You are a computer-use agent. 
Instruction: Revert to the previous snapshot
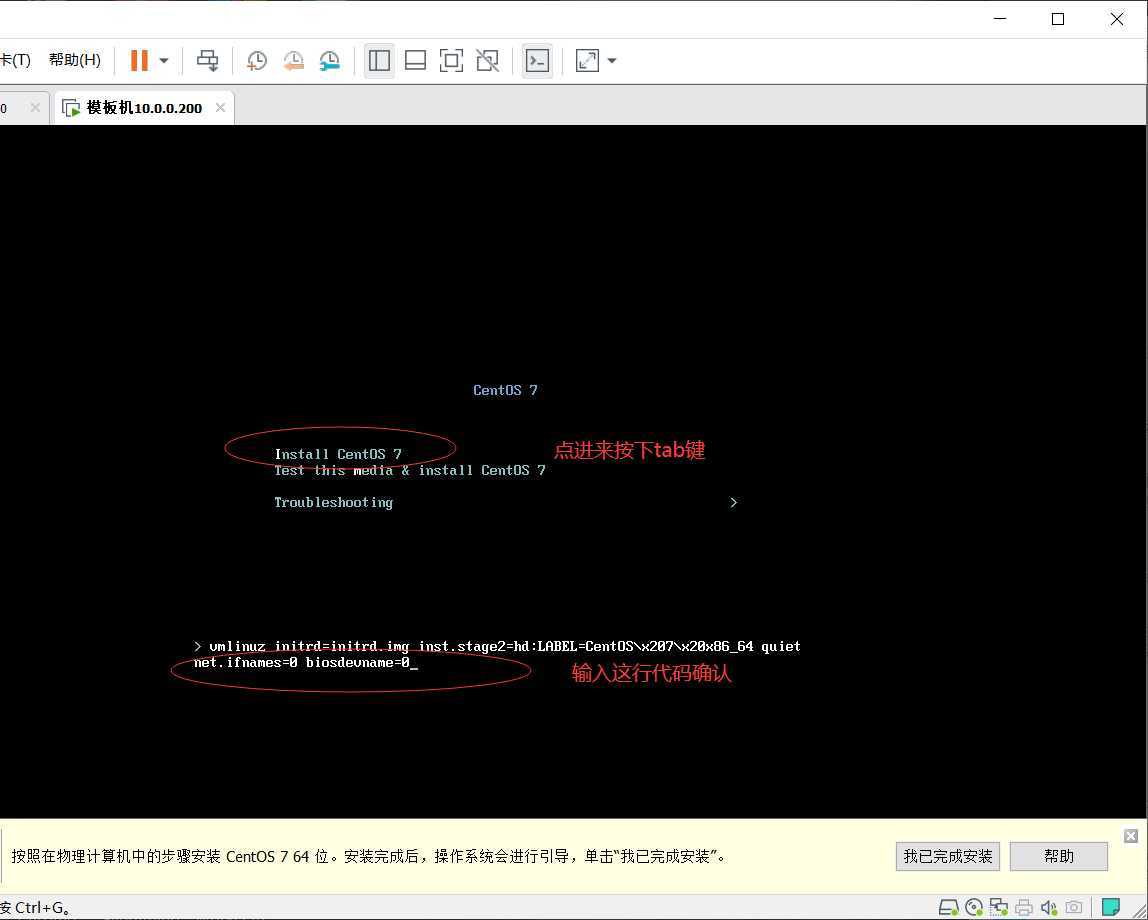(x=294, y=61)
